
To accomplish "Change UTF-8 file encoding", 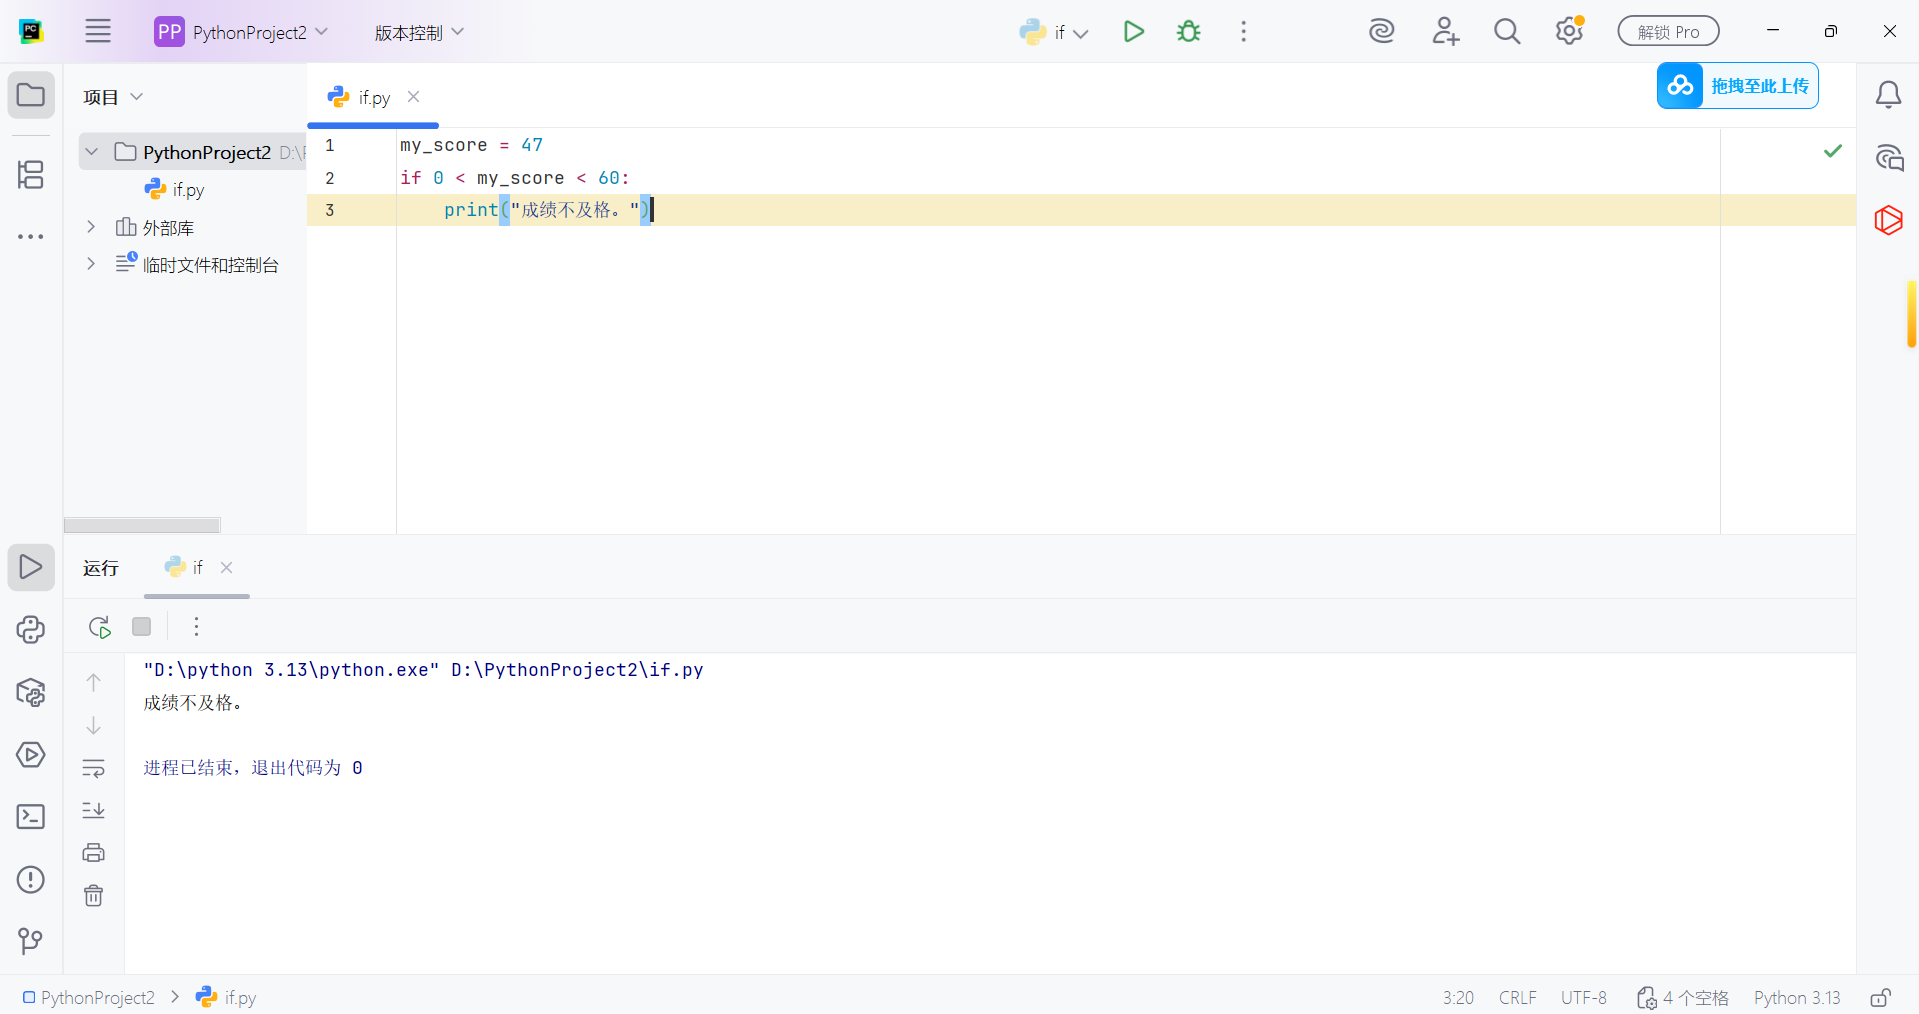I will coord(1584,997).
